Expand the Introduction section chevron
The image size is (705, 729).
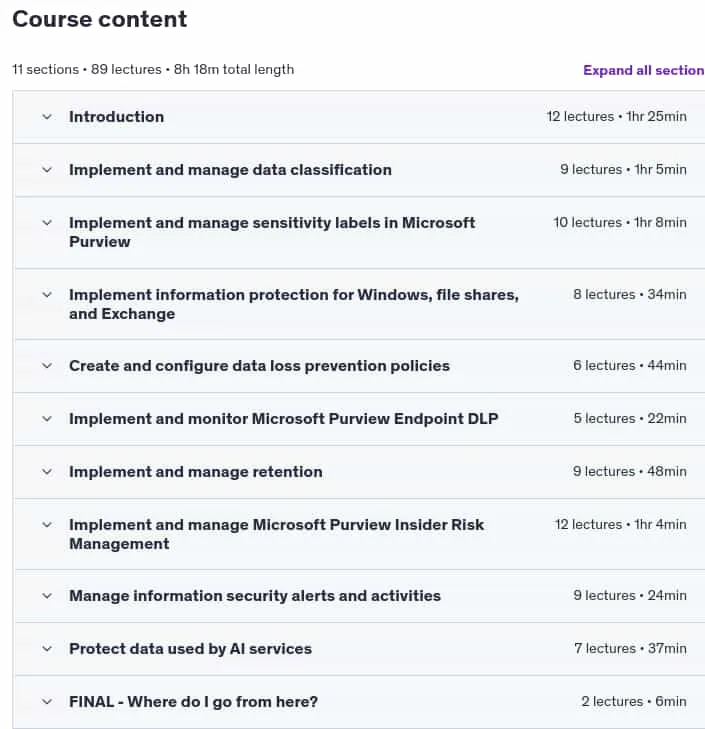tap(47, 117)
